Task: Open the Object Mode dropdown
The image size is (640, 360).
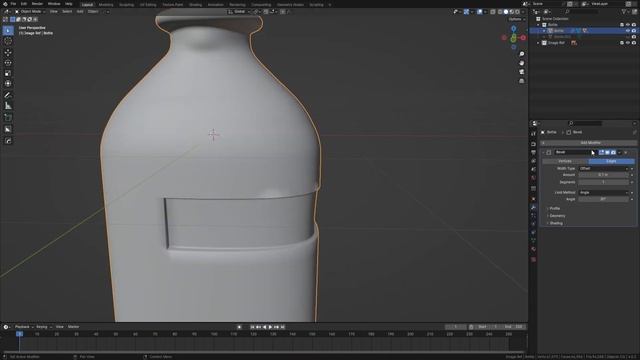Action: click(30, 12)
